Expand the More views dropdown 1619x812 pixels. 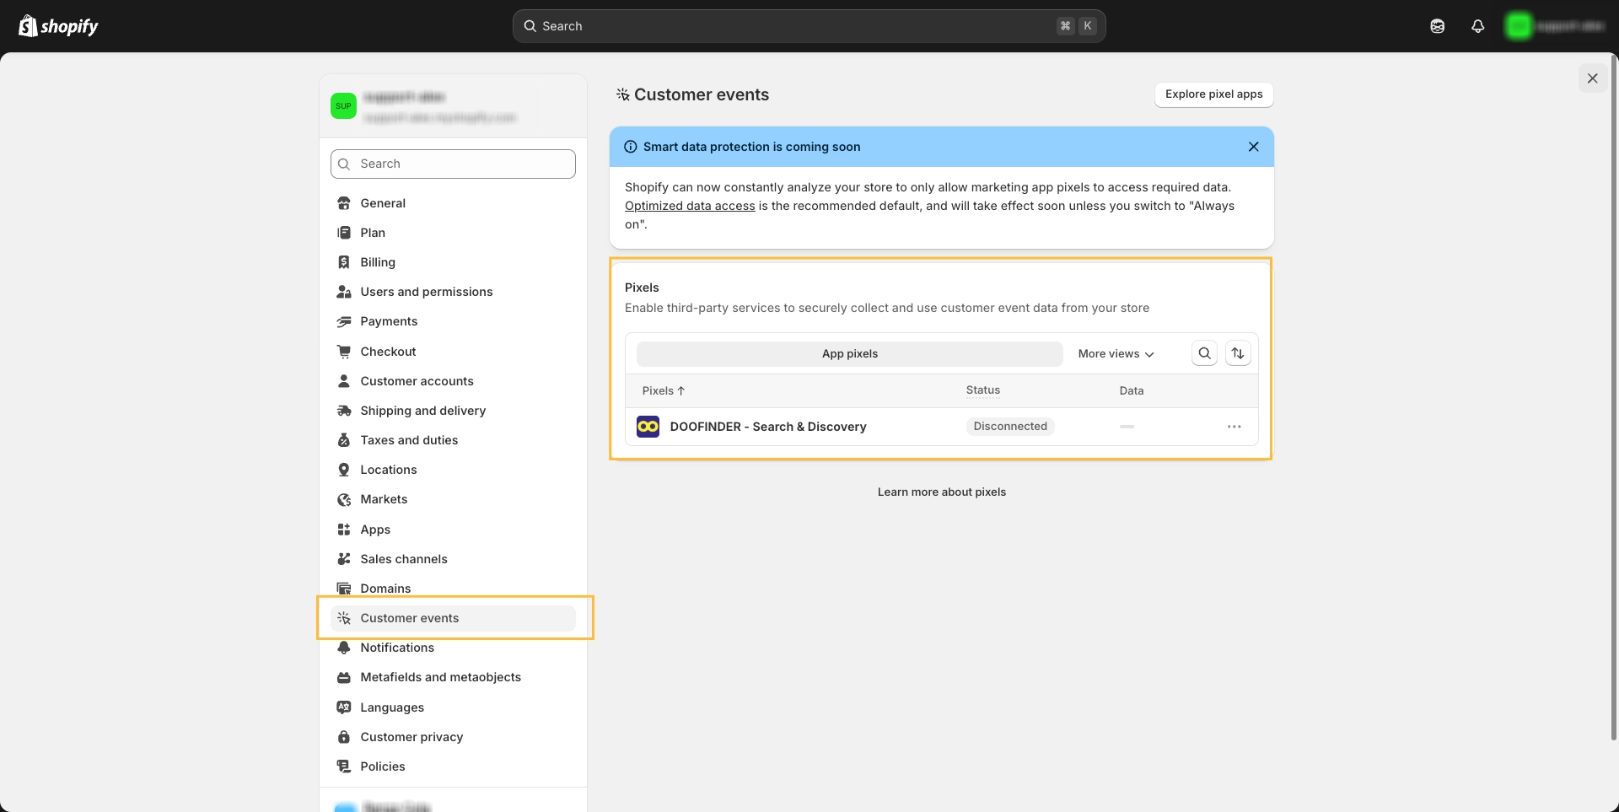click(1116, 354)
